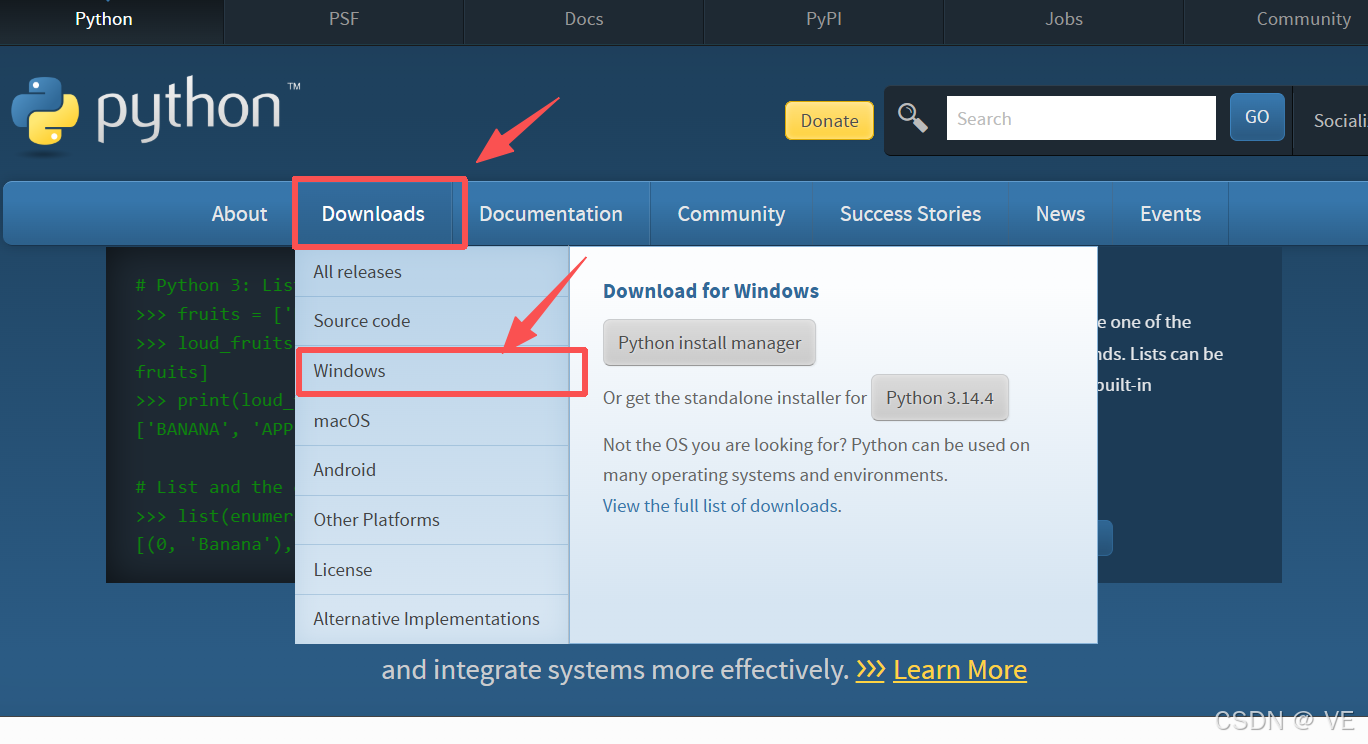Click the triple-chevron arrow before Learn More
1368x744 pixels.
[870, 669]
